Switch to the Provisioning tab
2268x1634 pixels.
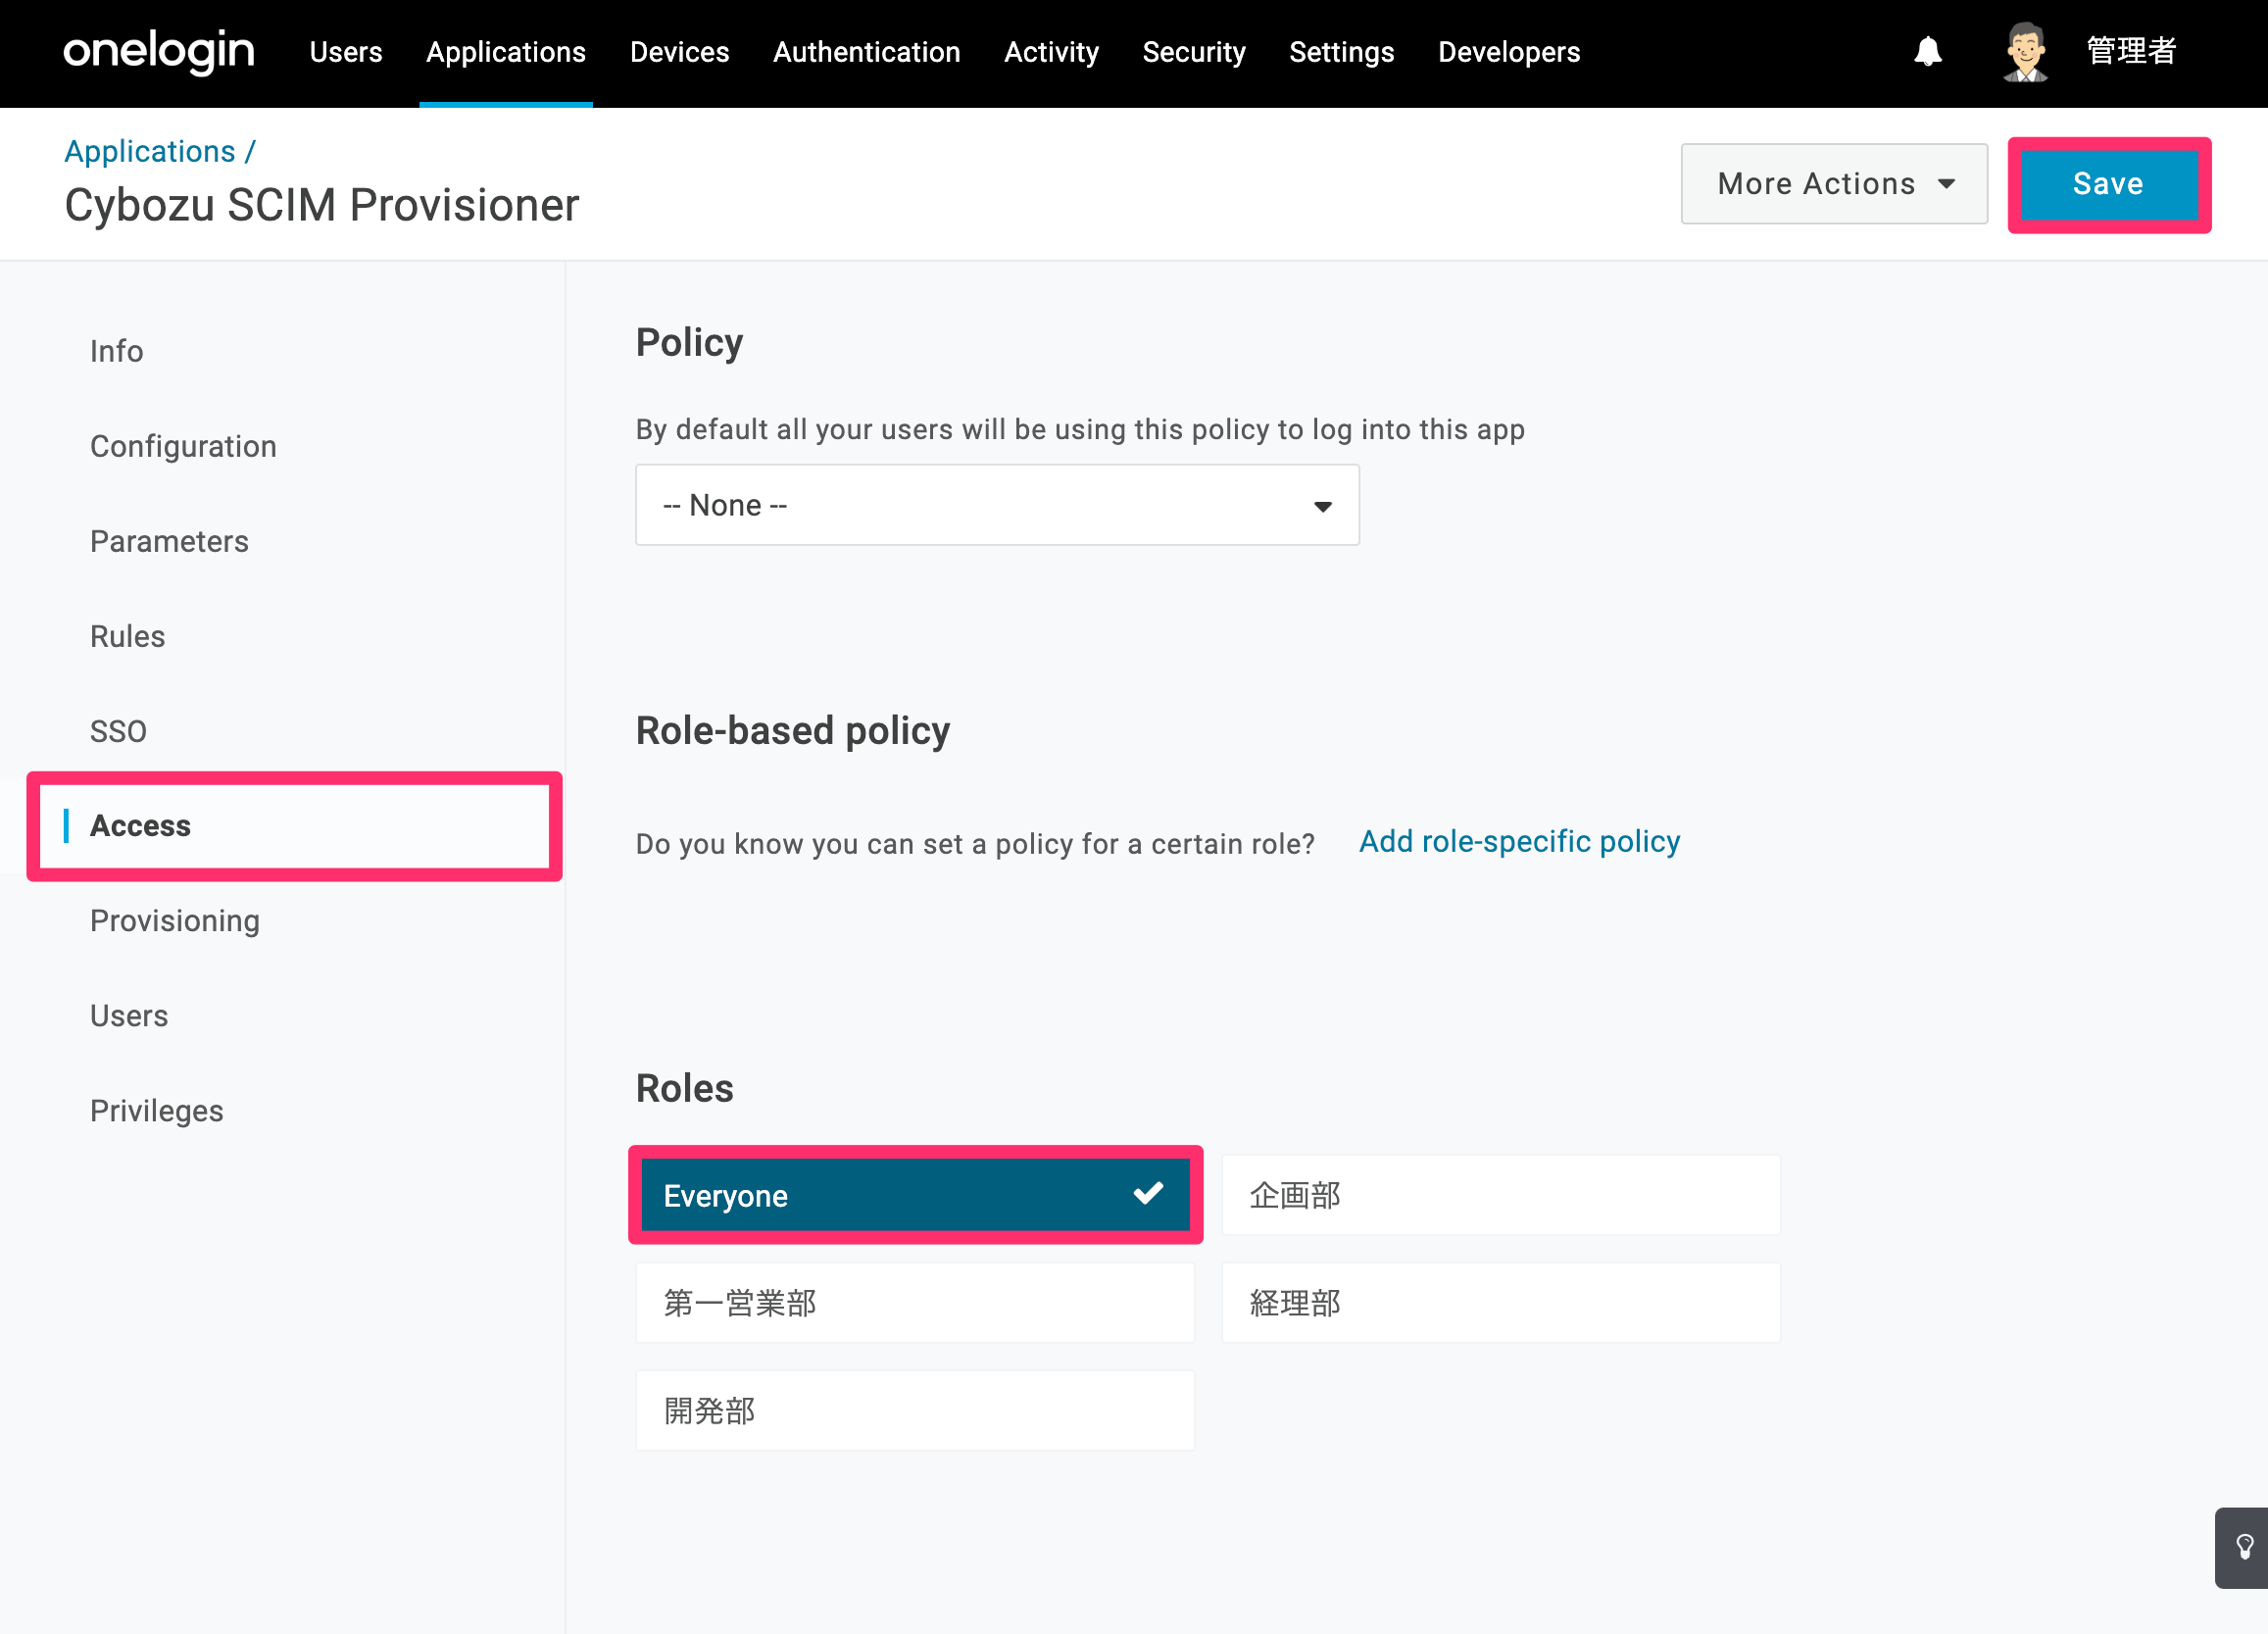coord(175,921)
